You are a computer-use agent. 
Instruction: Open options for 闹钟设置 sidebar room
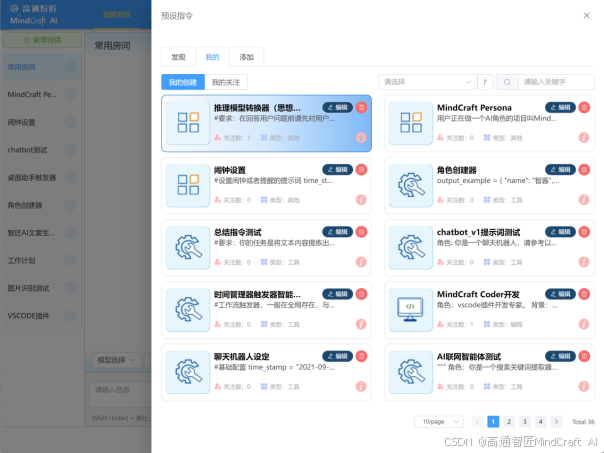[x=70, y=122]
